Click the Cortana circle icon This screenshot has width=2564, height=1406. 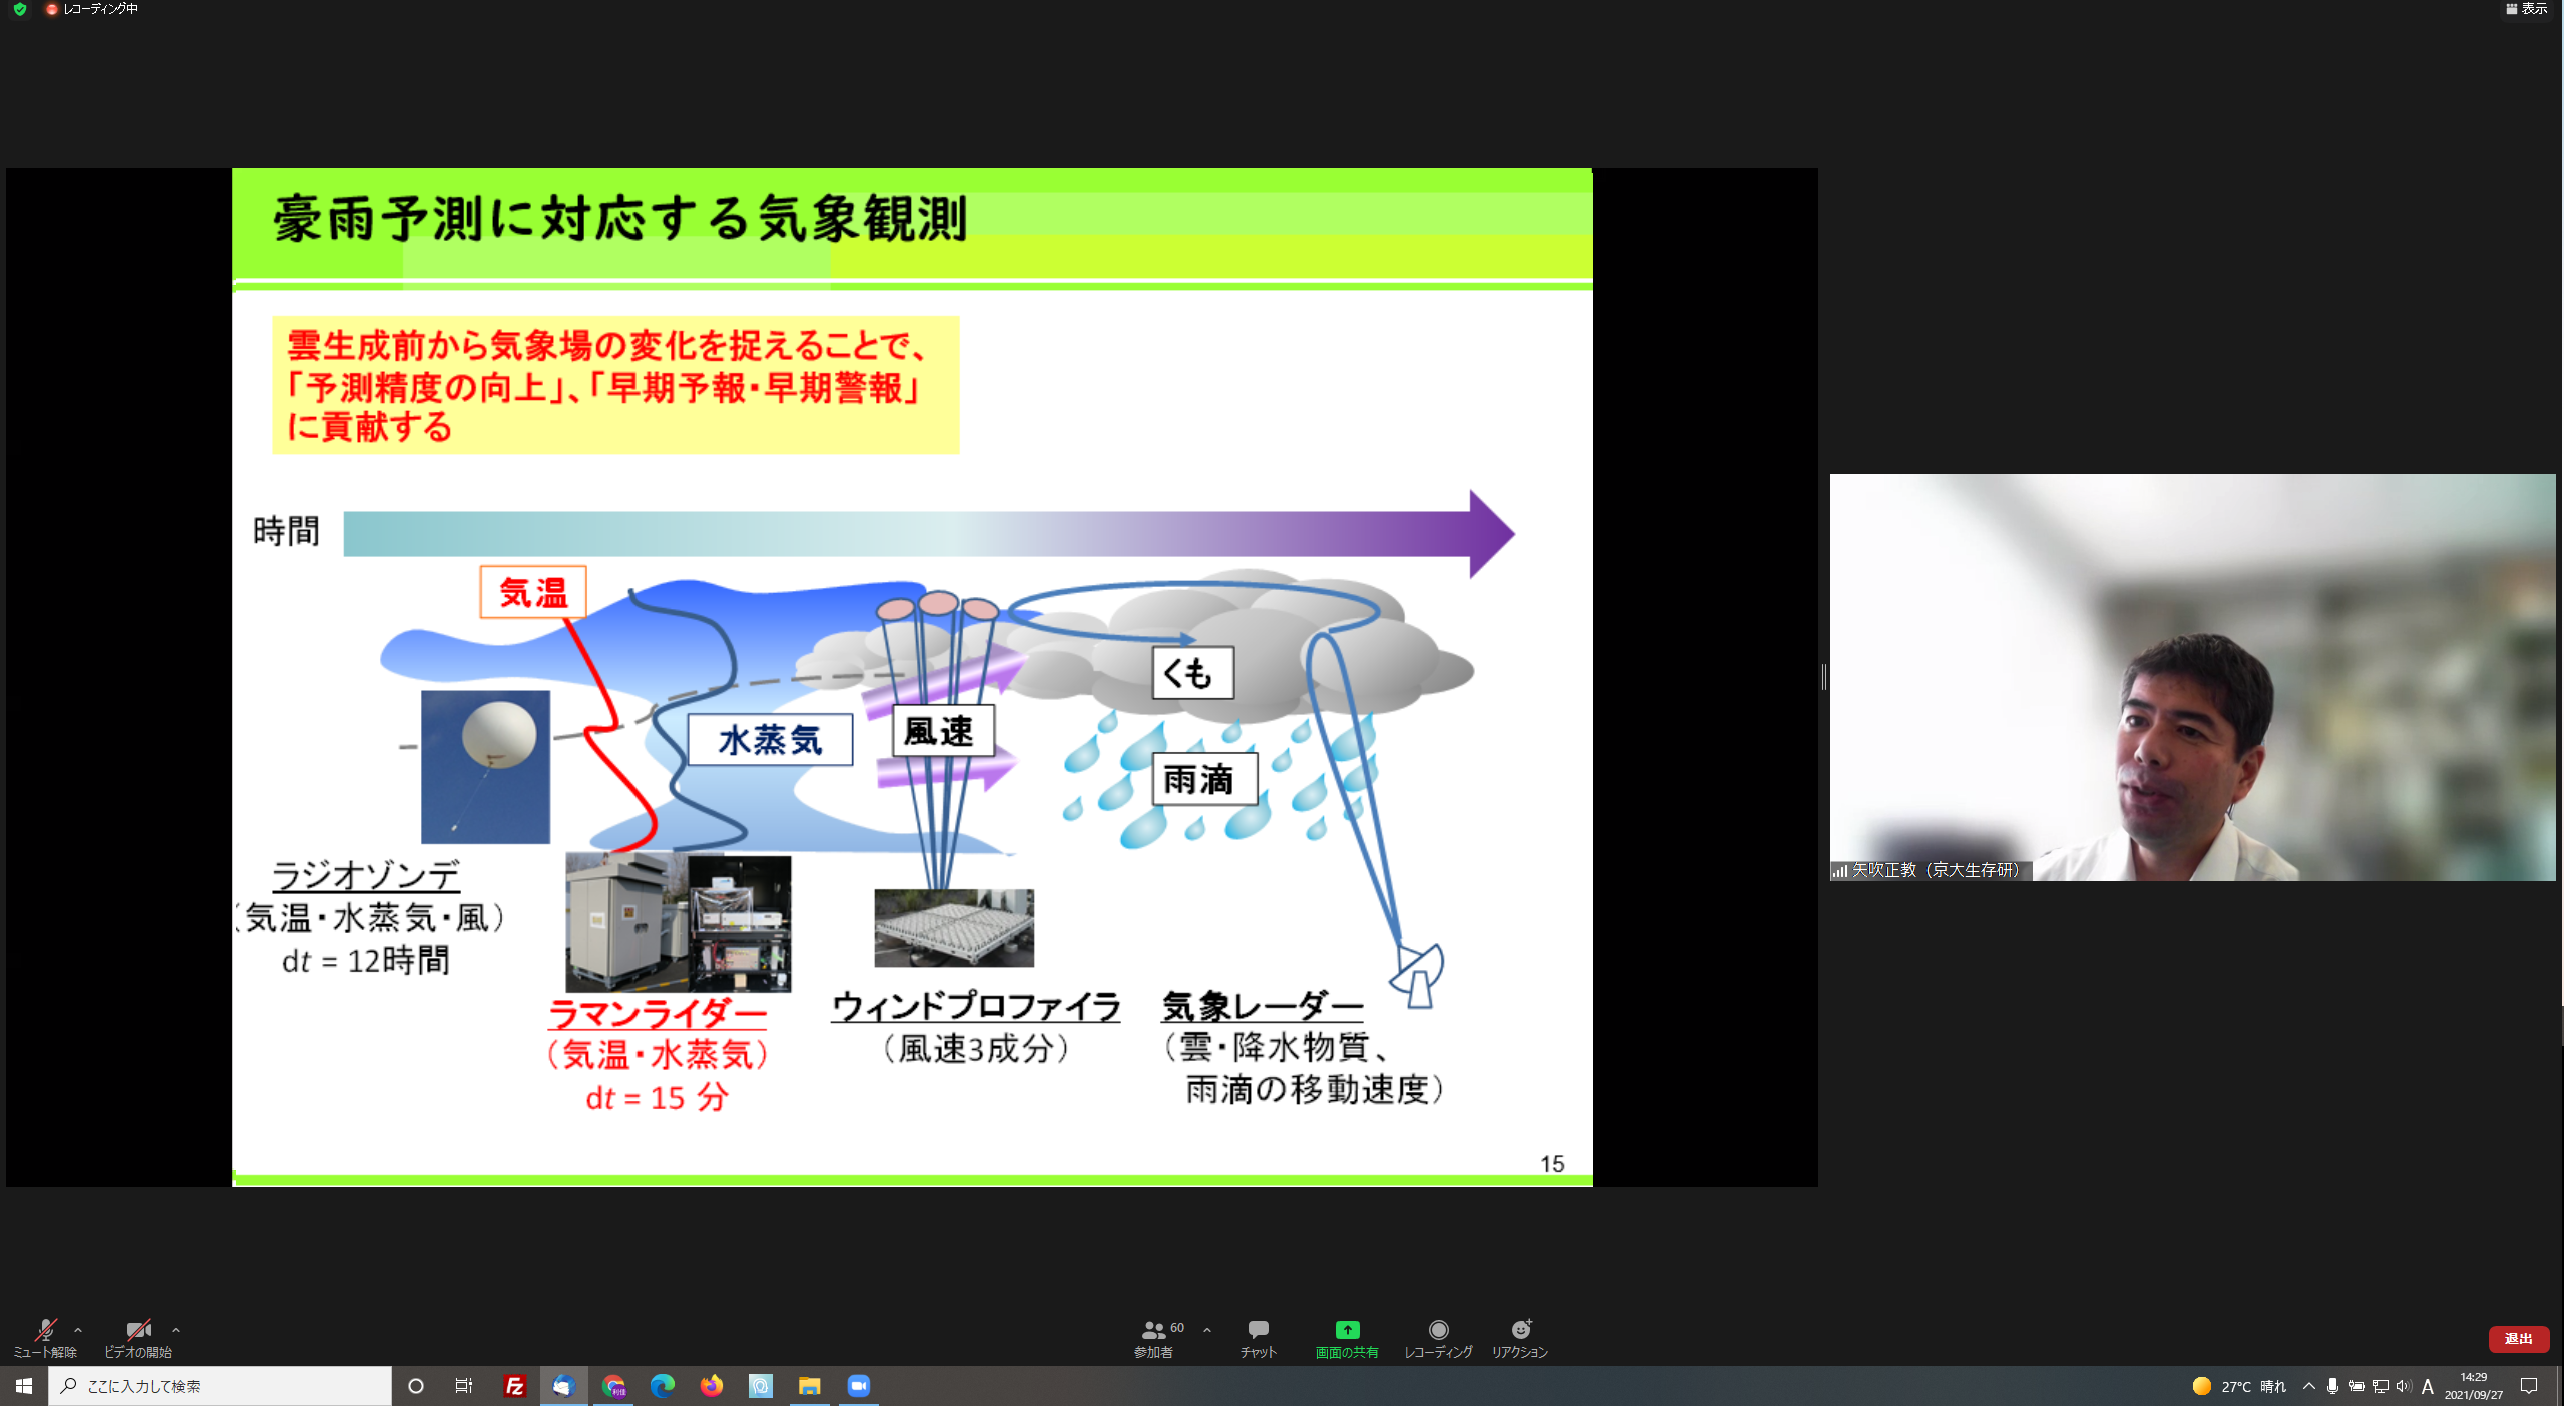point(416,1386)
